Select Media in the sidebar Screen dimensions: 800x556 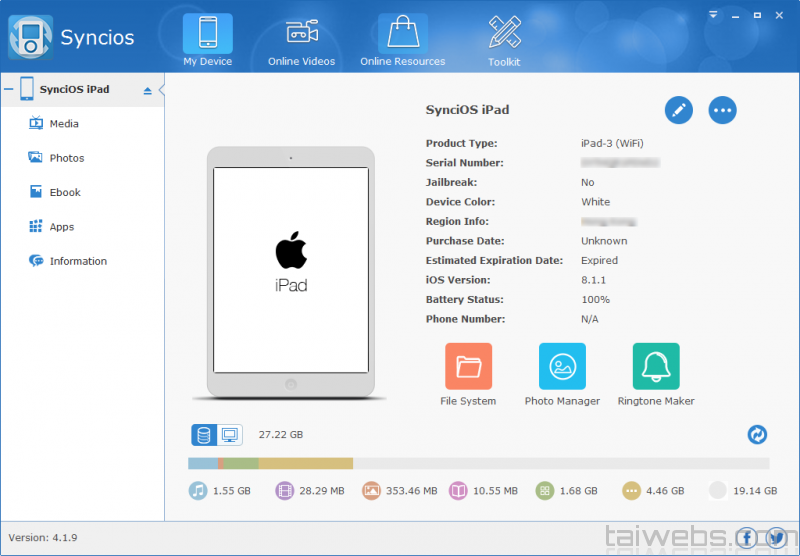tap(64, 124)
